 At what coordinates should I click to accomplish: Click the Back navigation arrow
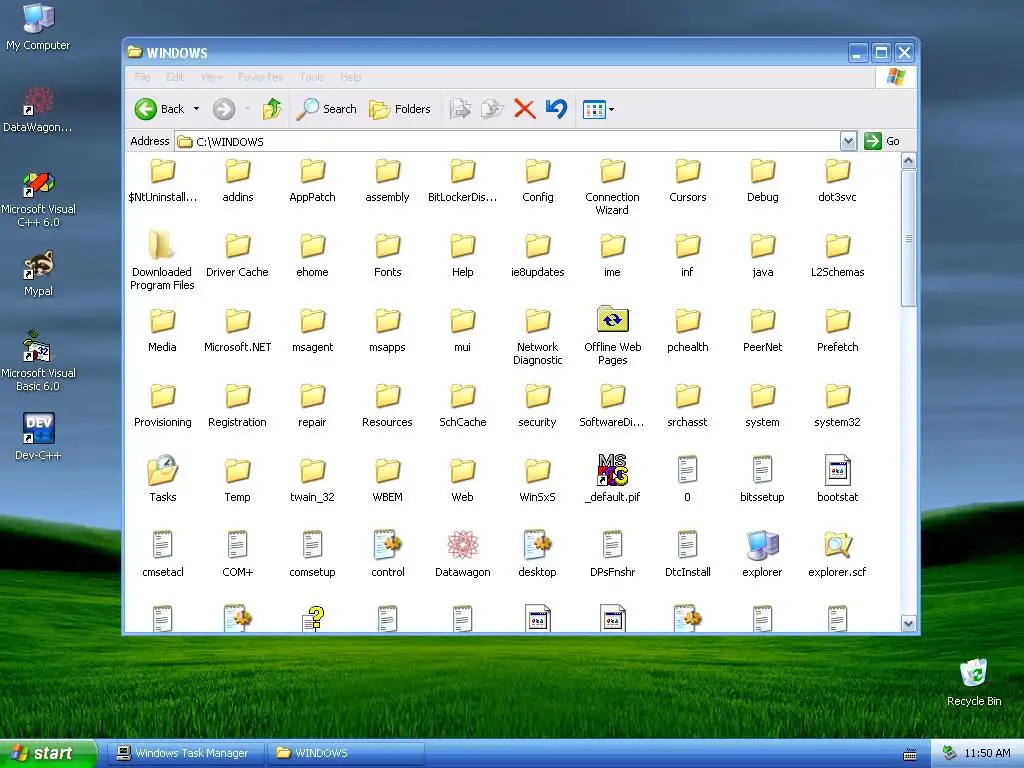pos(146,109)
